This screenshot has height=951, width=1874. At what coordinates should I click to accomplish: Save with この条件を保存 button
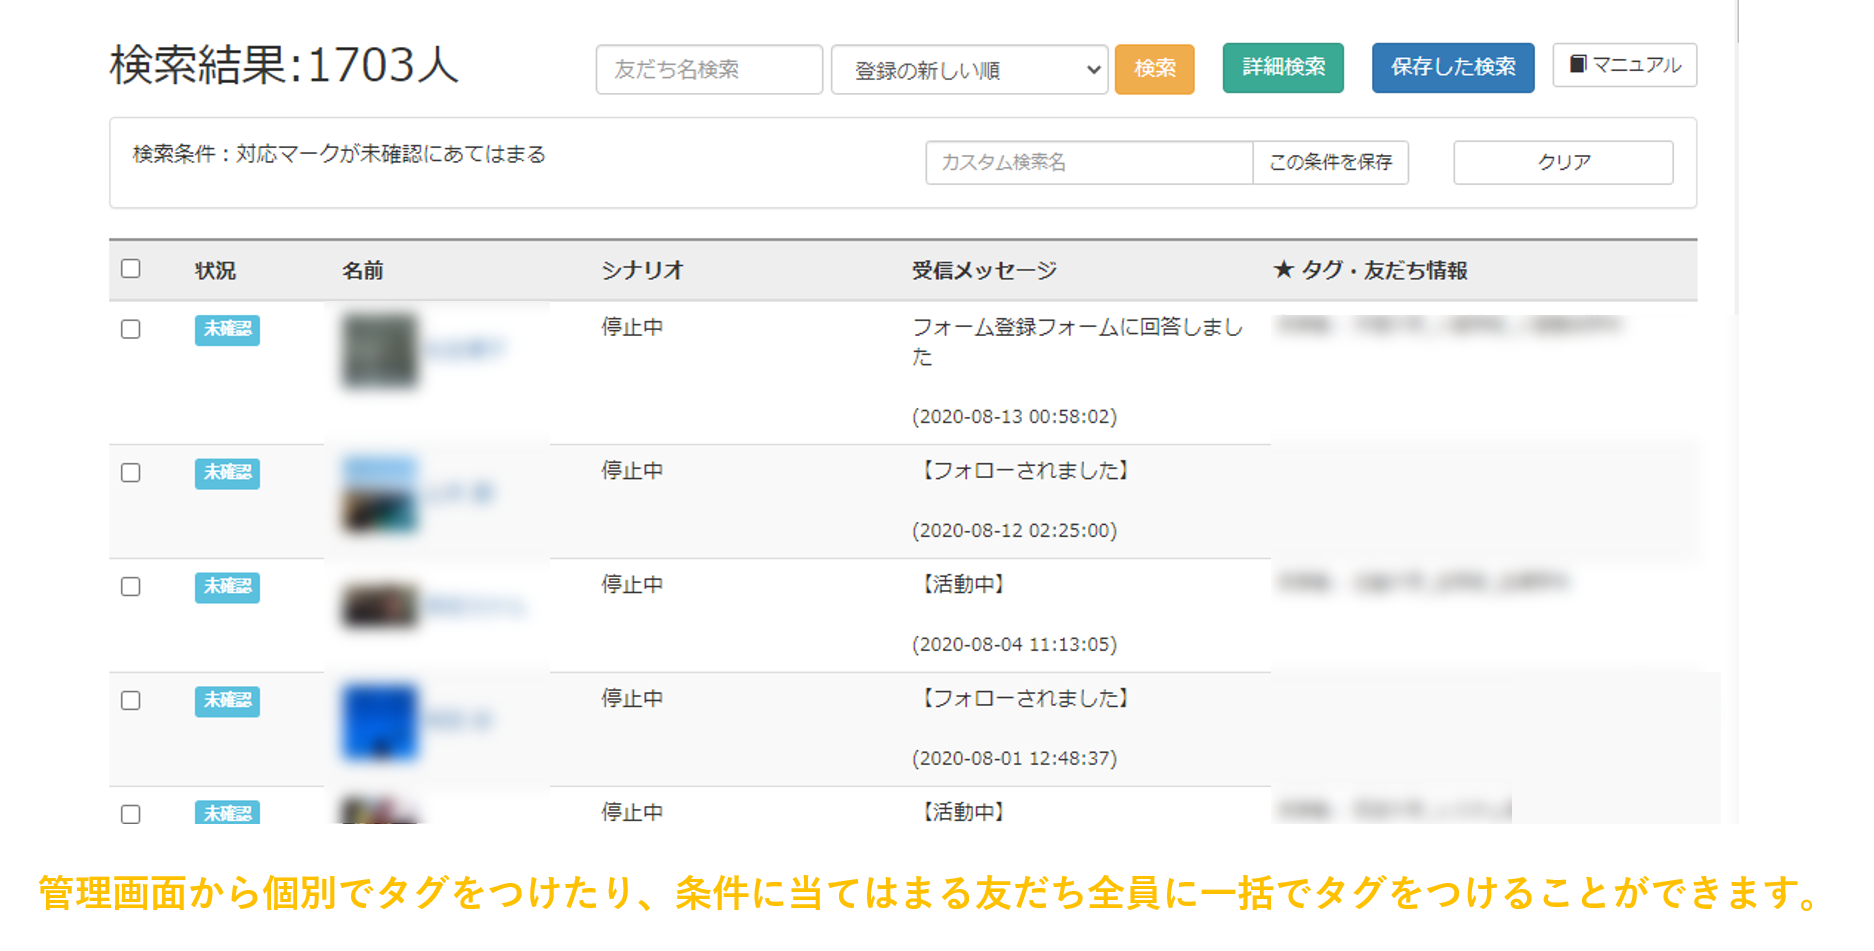[1330, 162]
